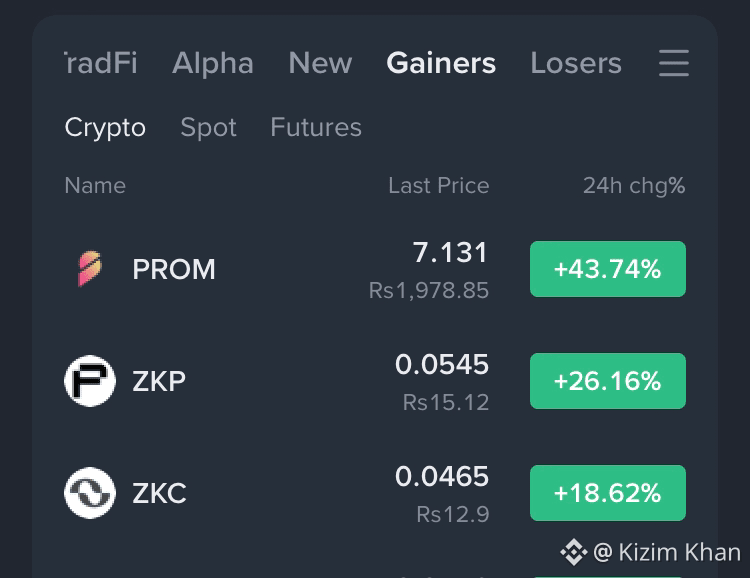Screen dimensions: 750x578
Task: Select the TradFi tab
Action: [101, 63]
